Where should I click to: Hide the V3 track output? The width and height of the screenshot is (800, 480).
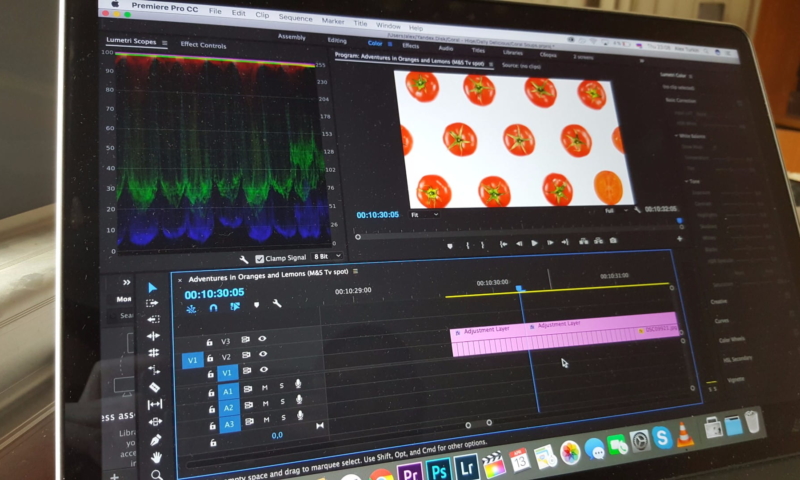pyautogui.click(x=263, y=340)
